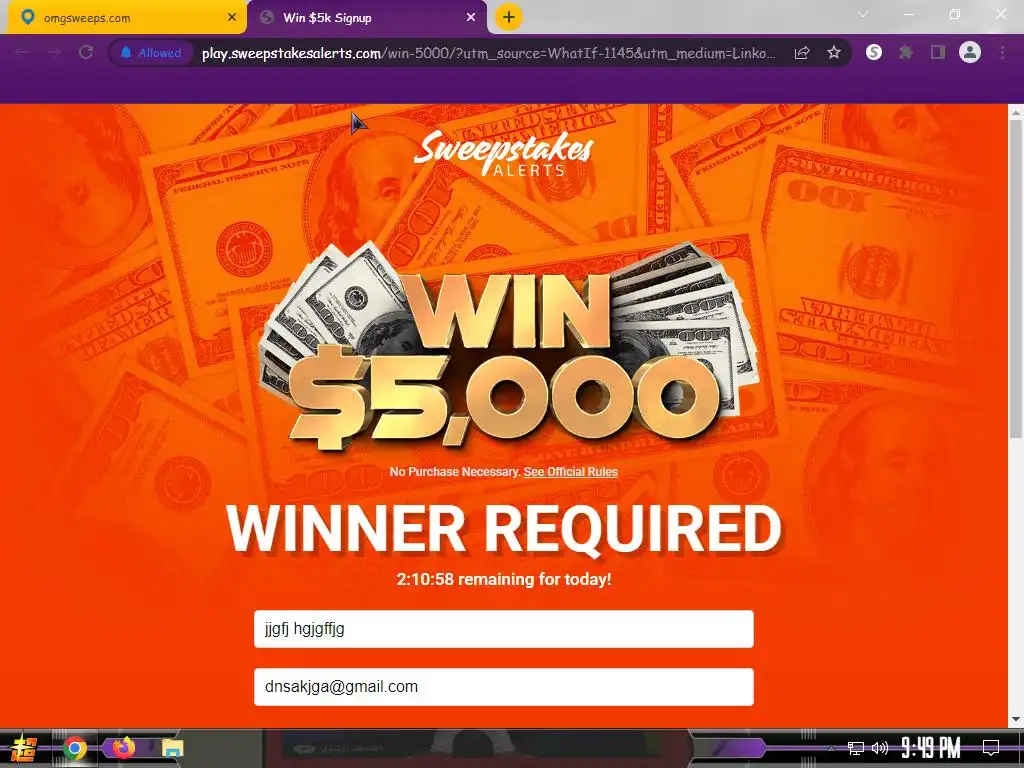Open the See Official Rules link

[570, 472]
